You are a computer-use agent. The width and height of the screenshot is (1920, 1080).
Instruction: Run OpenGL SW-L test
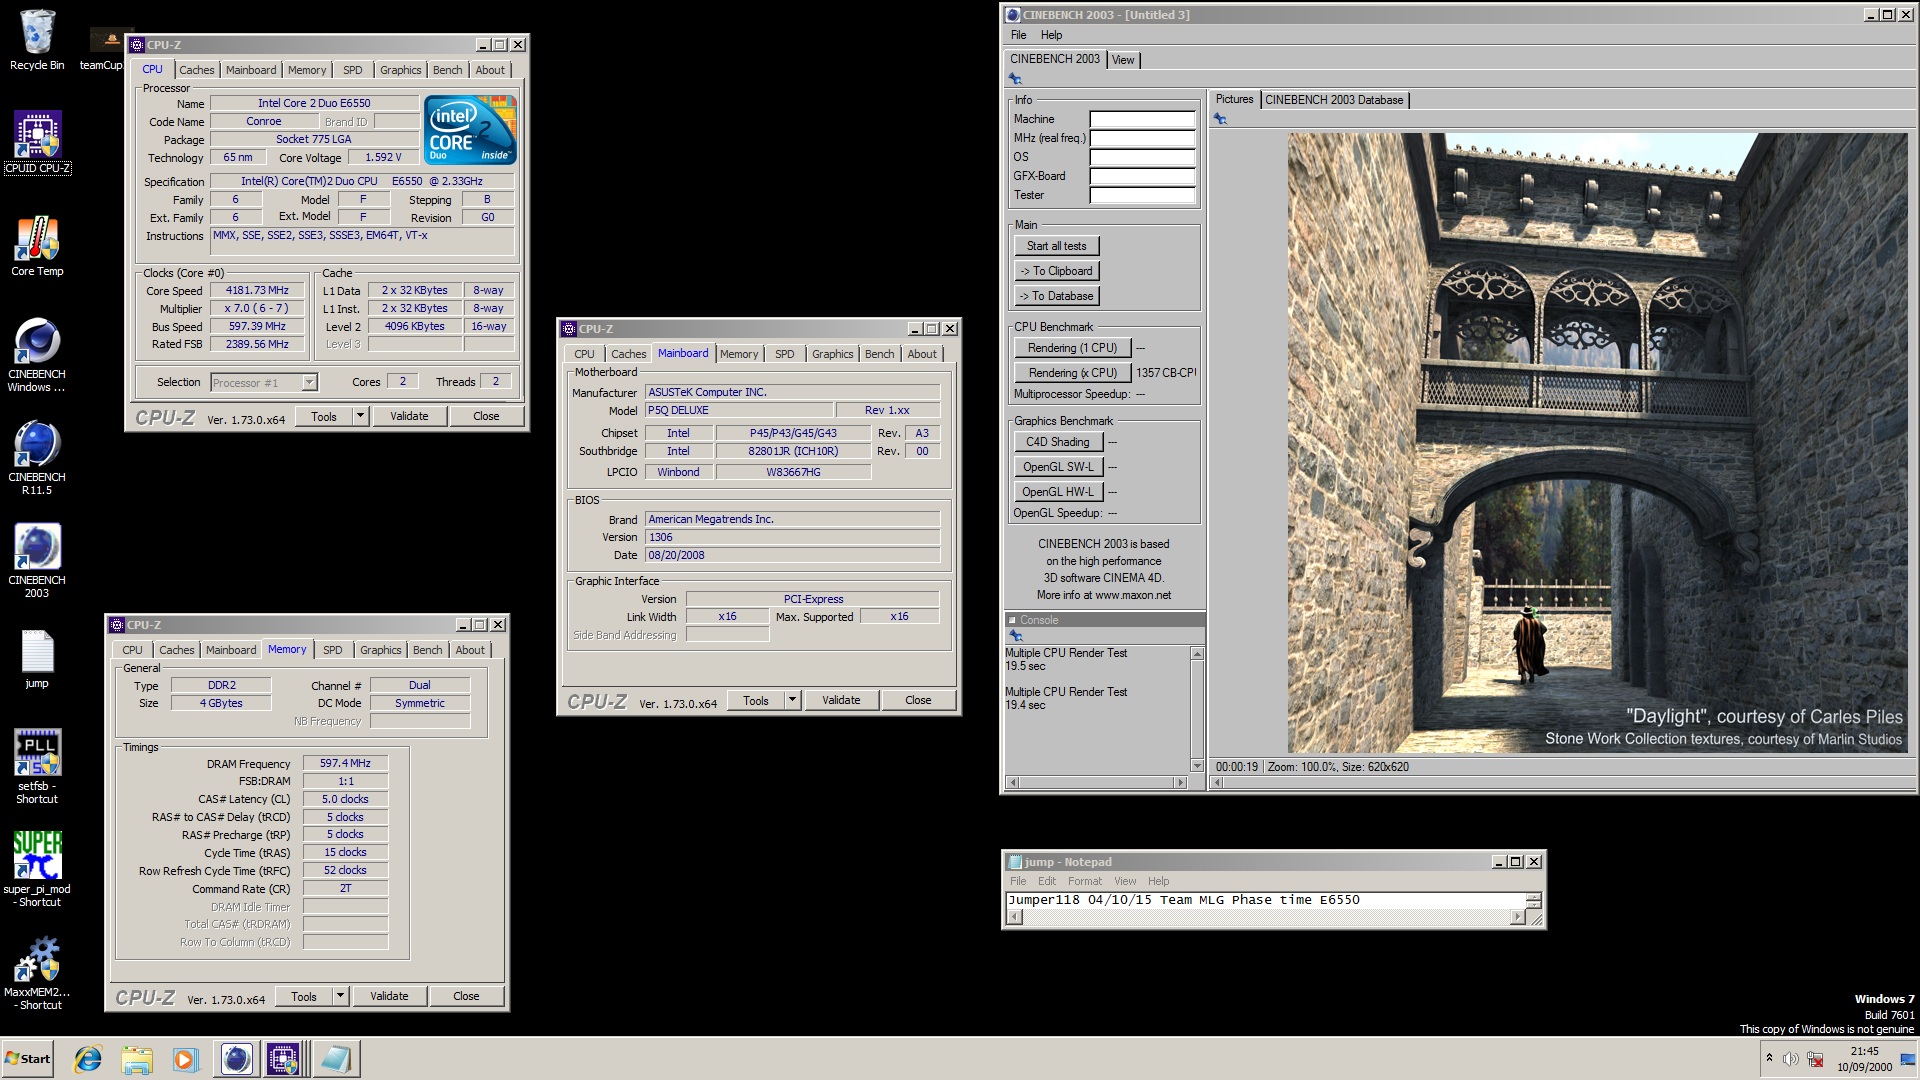click(x=1057, y=467)
